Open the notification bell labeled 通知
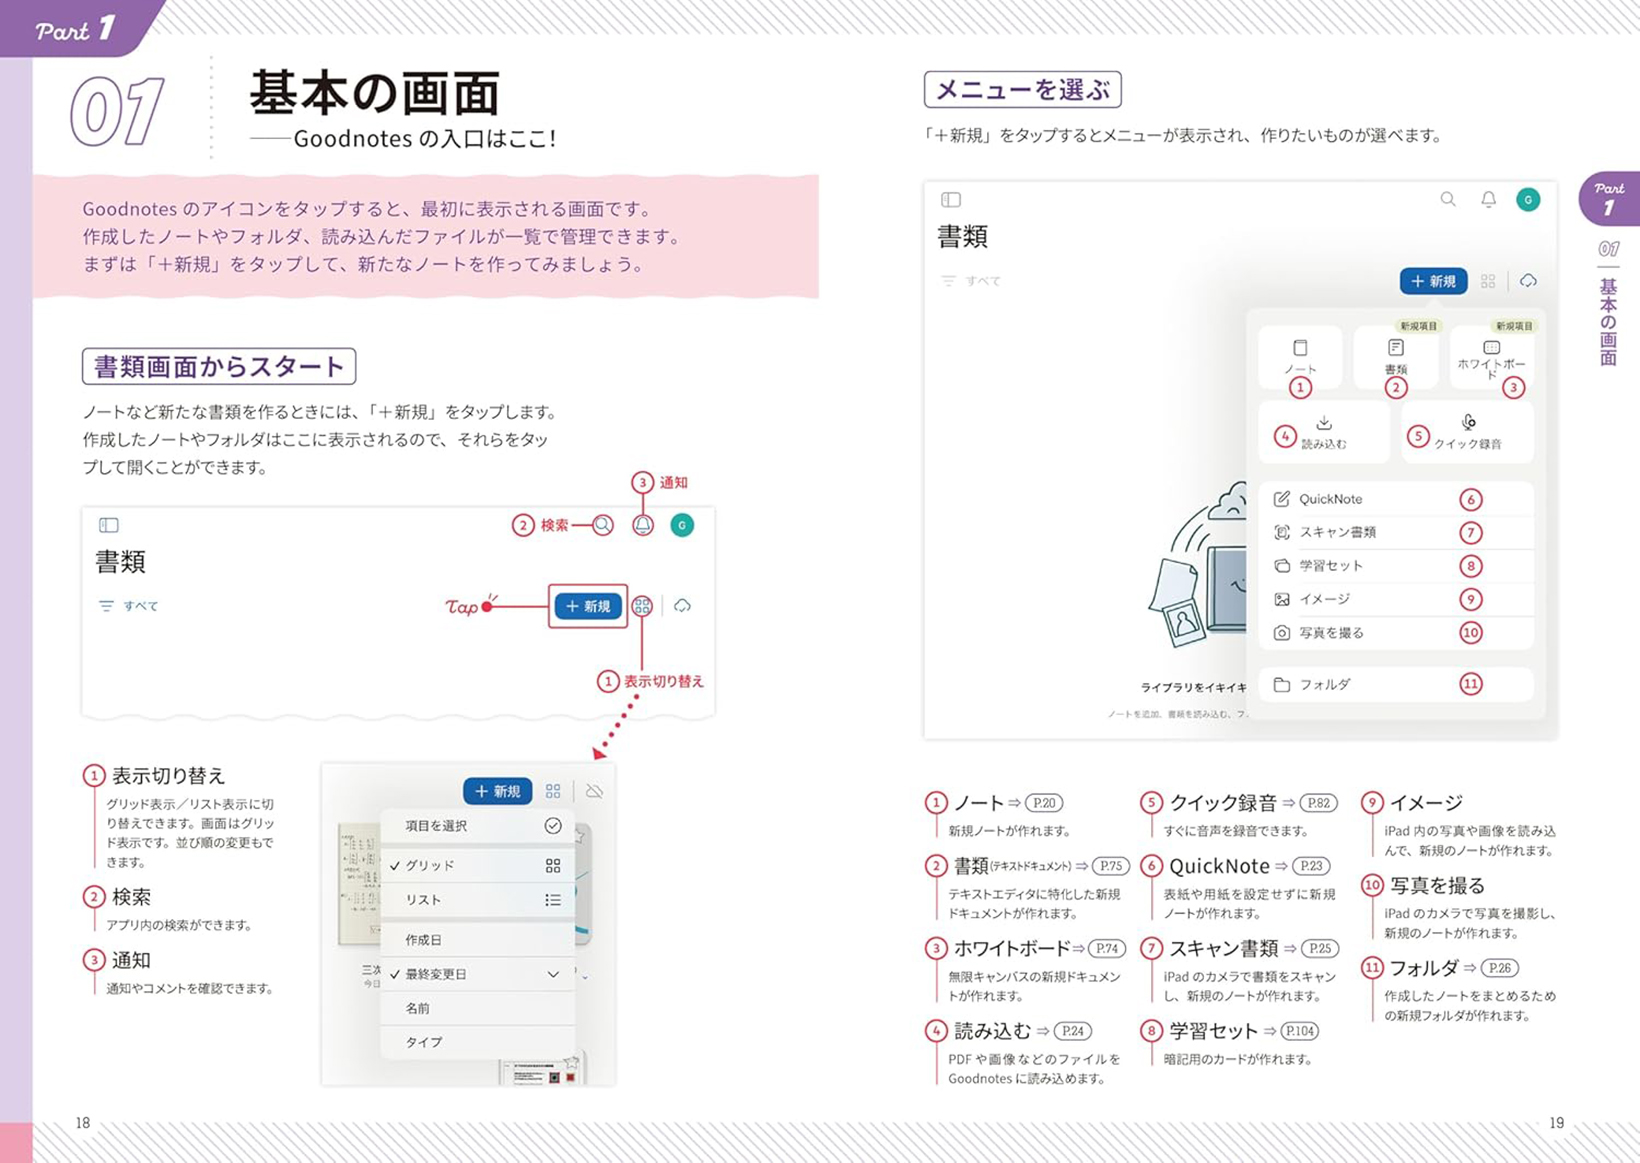The width and height of the screenshot is (1640, 1163). 643,525
